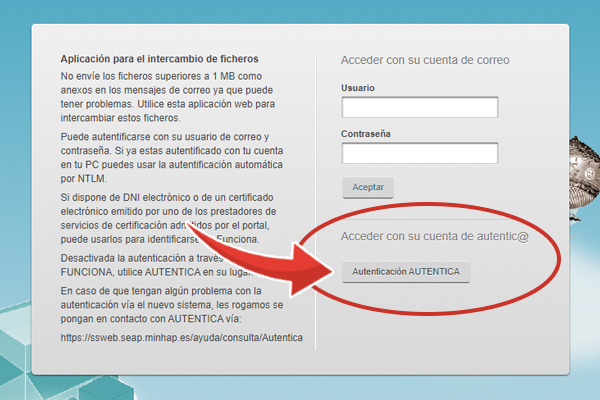Click the paragraph starting 'No envíe los ficheros'
The width and height of the screenshot is (600, 400).
(x=168, y=97)
